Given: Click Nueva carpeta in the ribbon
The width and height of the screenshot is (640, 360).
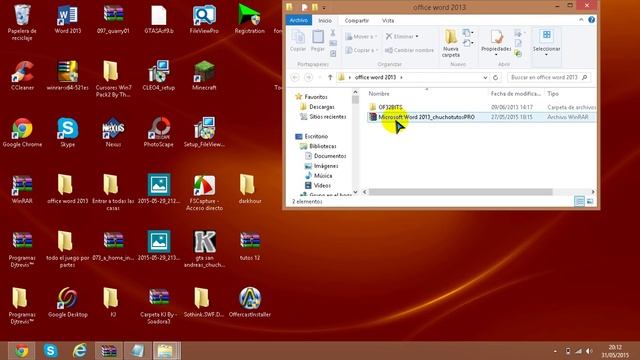Looking at the screenshot, I should (451, 43).
